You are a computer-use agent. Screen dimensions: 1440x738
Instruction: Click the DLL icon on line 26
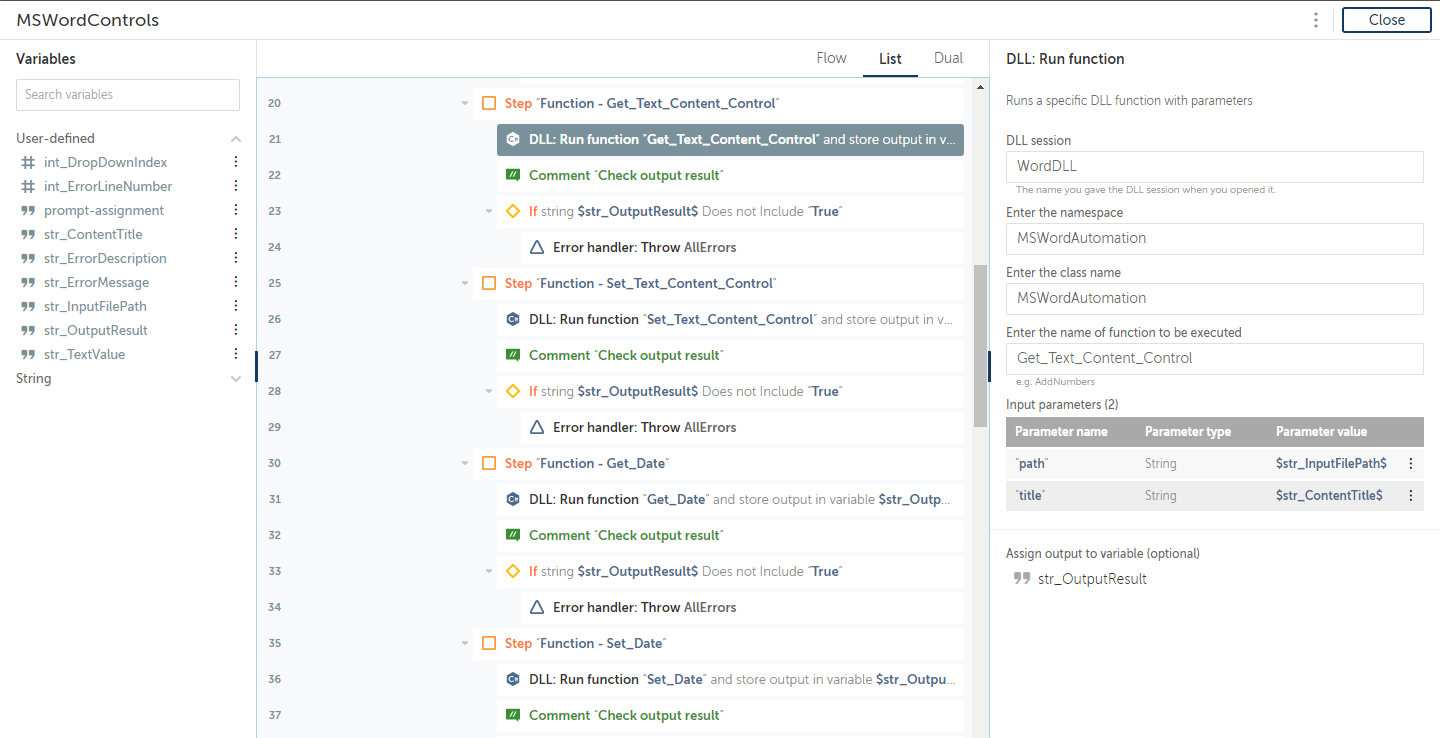[513, 319]
